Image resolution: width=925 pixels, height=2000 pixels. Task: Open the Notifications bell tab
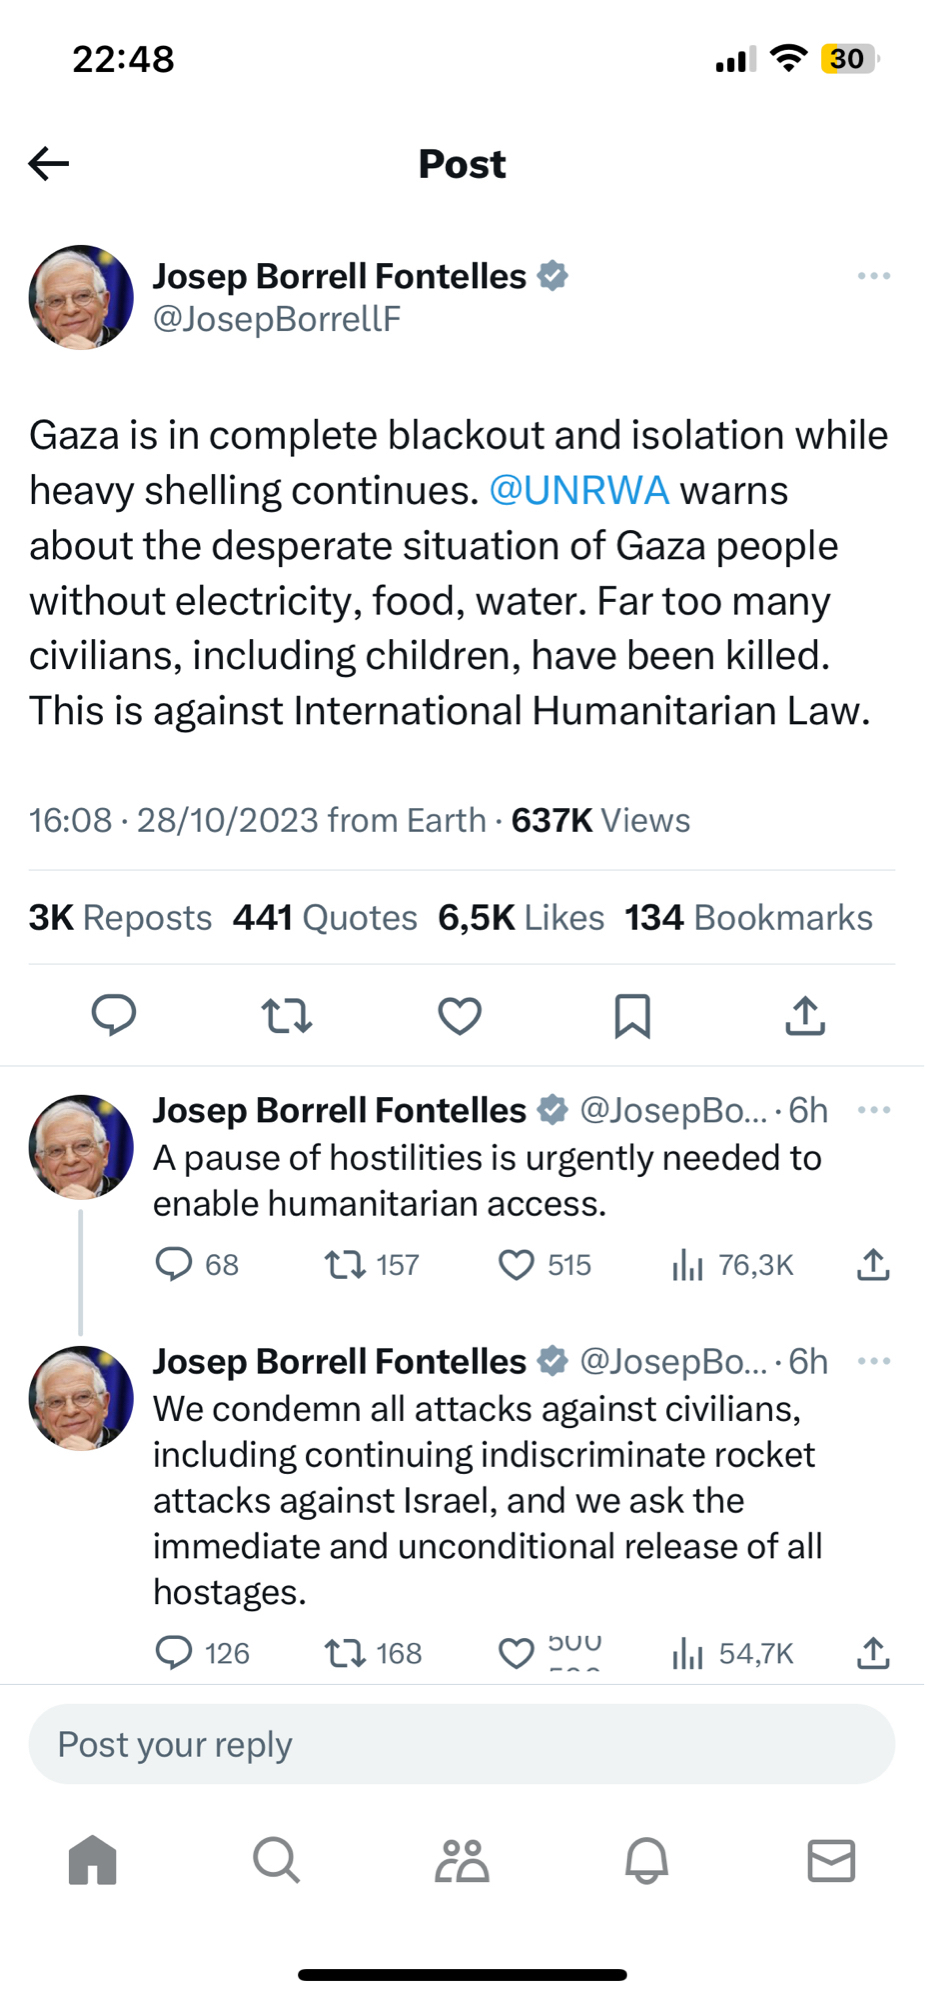(x=646, y=1861)
